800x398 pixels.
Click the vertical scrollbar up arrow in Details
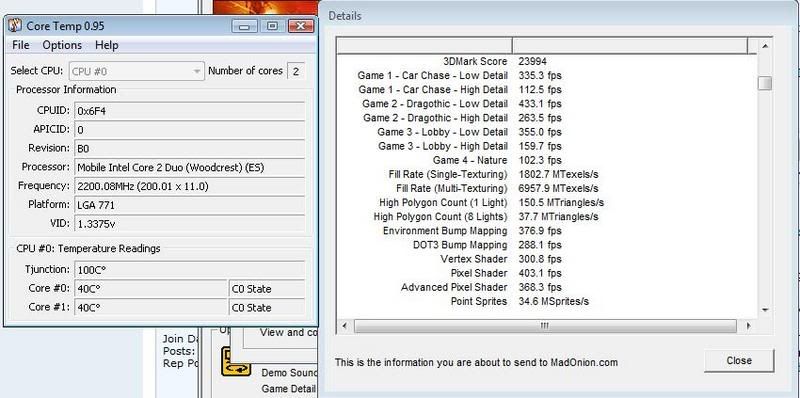pyautogui.click(x=765, y=46)
